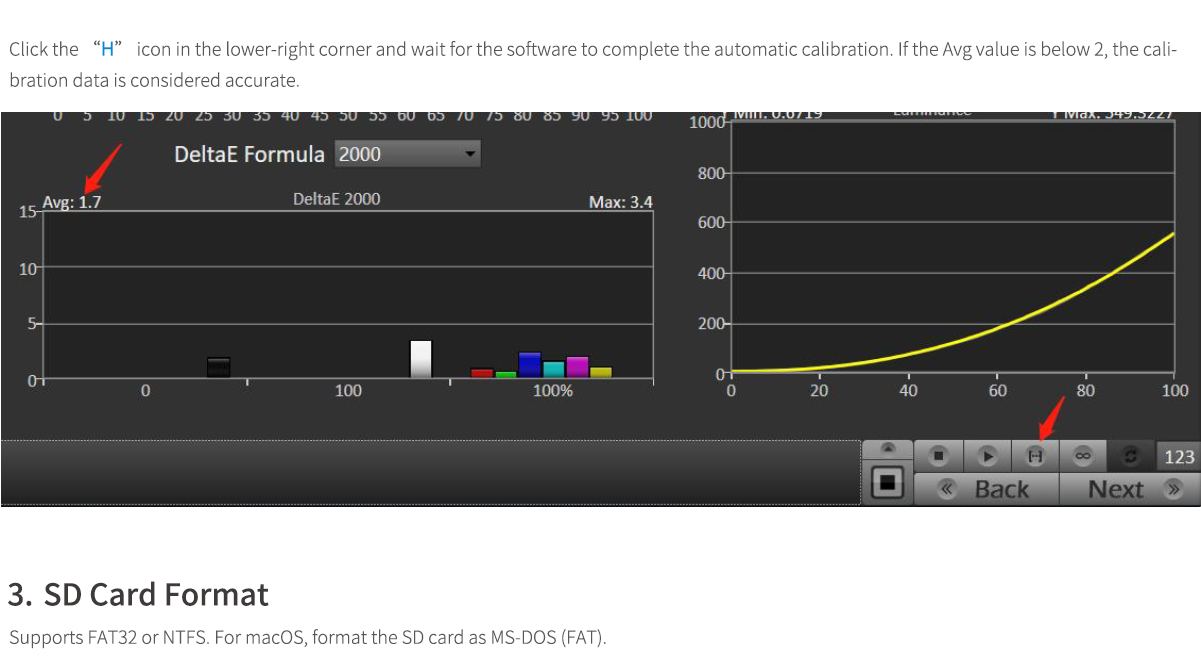Click the blue bar in DeltaE chart

coord(530,365)
